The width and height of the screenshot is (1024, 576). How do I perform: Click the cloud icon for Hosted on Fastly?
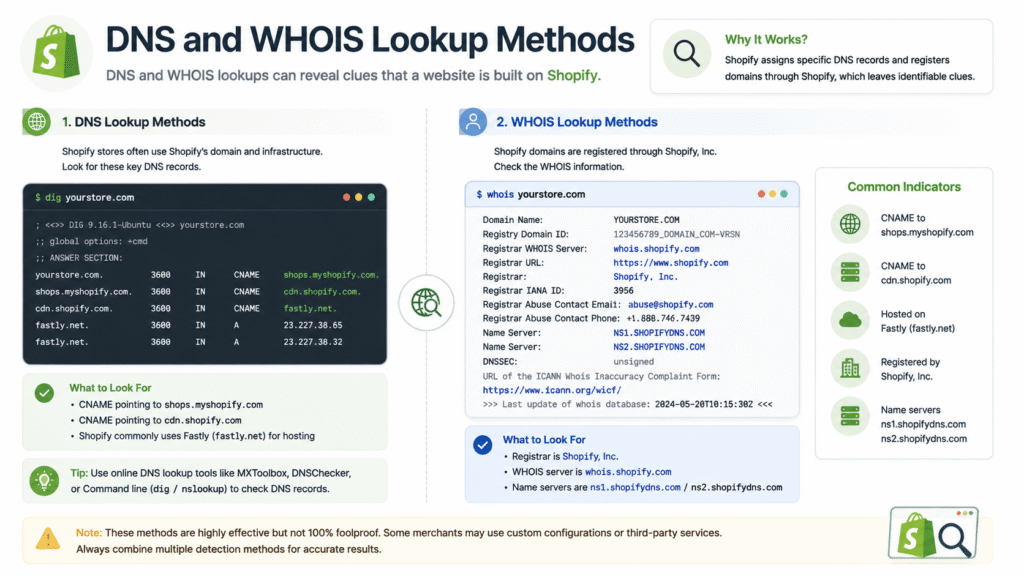pyautogui.click(x=850, y=320)
